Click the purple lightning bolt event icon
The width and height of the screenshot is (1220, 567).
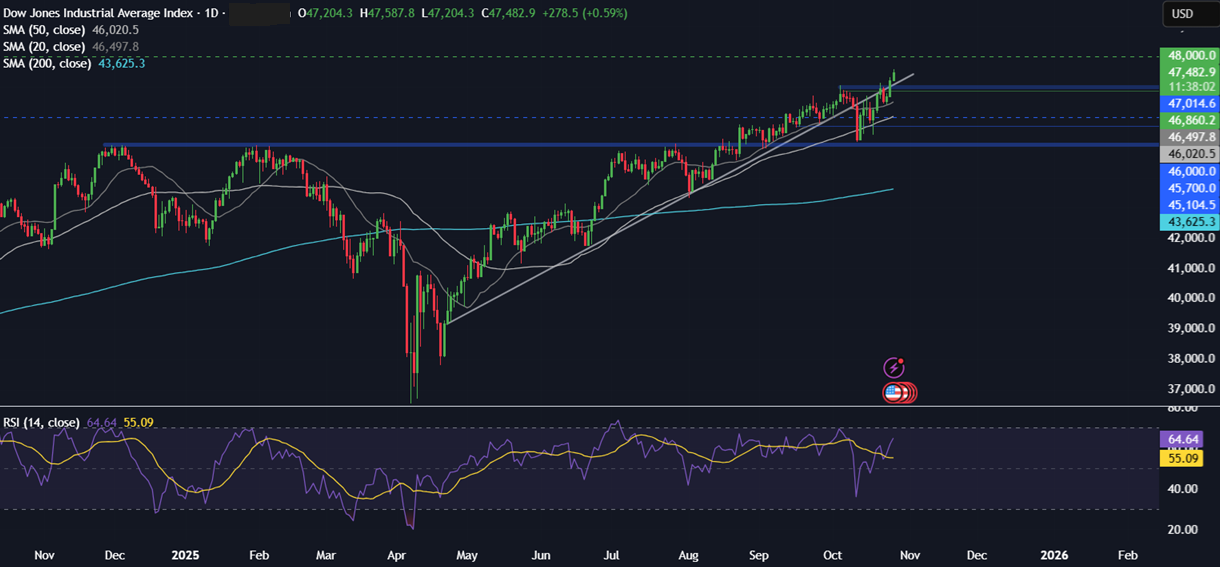[894, 368]
